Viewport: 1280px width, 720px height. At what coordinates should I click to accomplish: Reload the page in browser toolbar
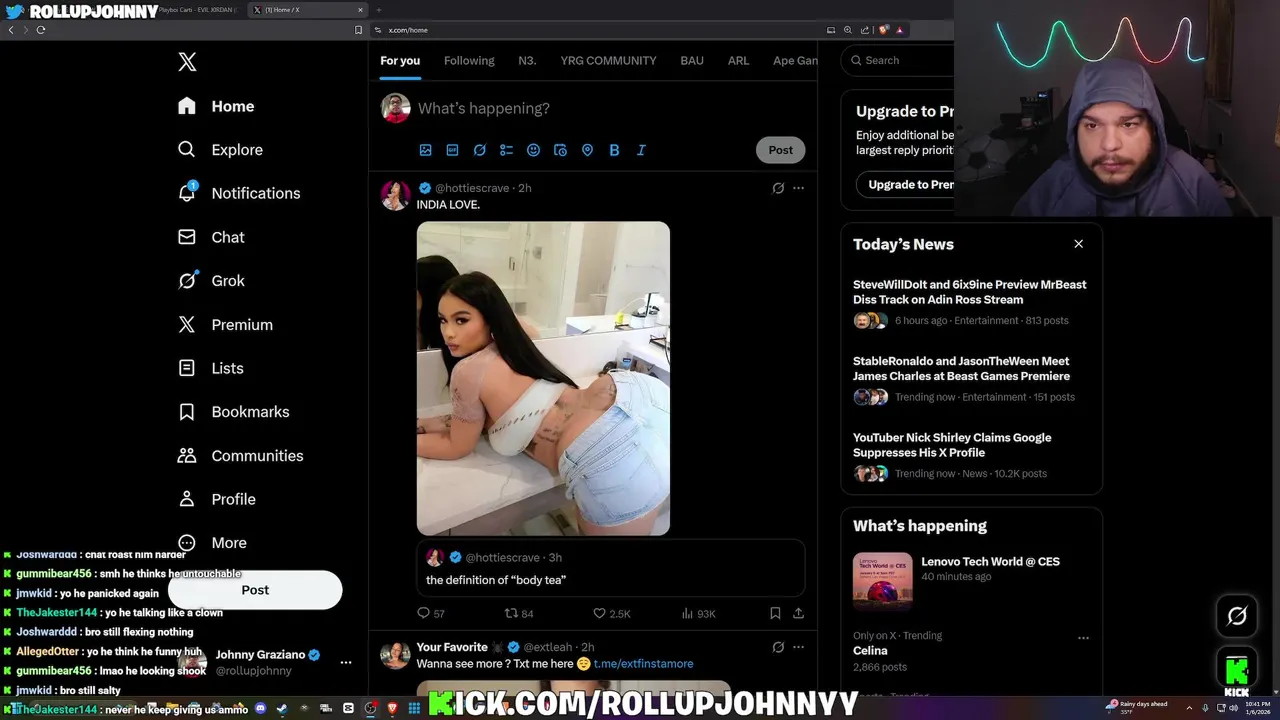[x=41, y=30]
